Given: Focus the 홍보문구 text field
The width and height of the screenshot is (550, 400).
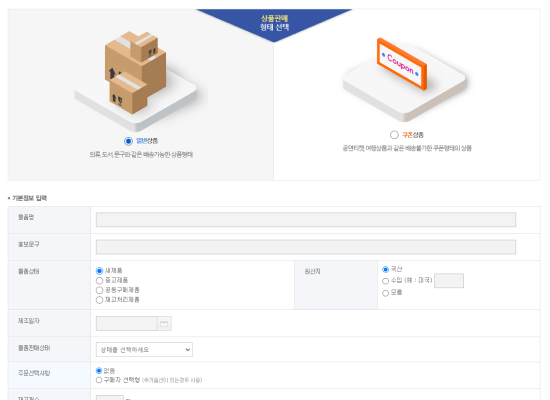Looking at the screenshot, I should pos(306,247).
